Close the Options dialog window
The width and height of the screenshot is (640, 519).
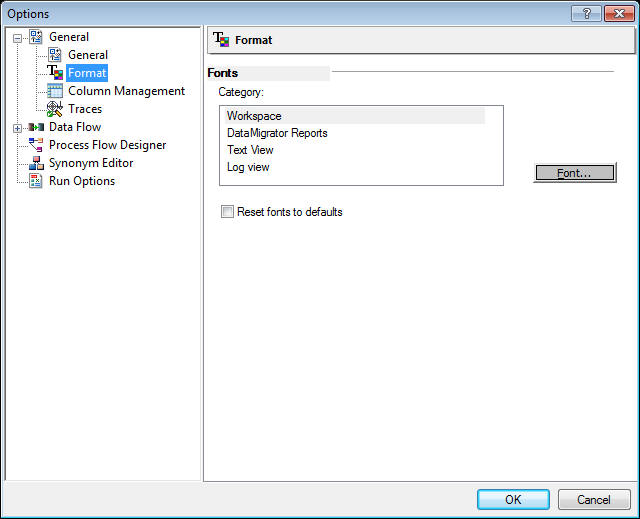tap(619, 14)
